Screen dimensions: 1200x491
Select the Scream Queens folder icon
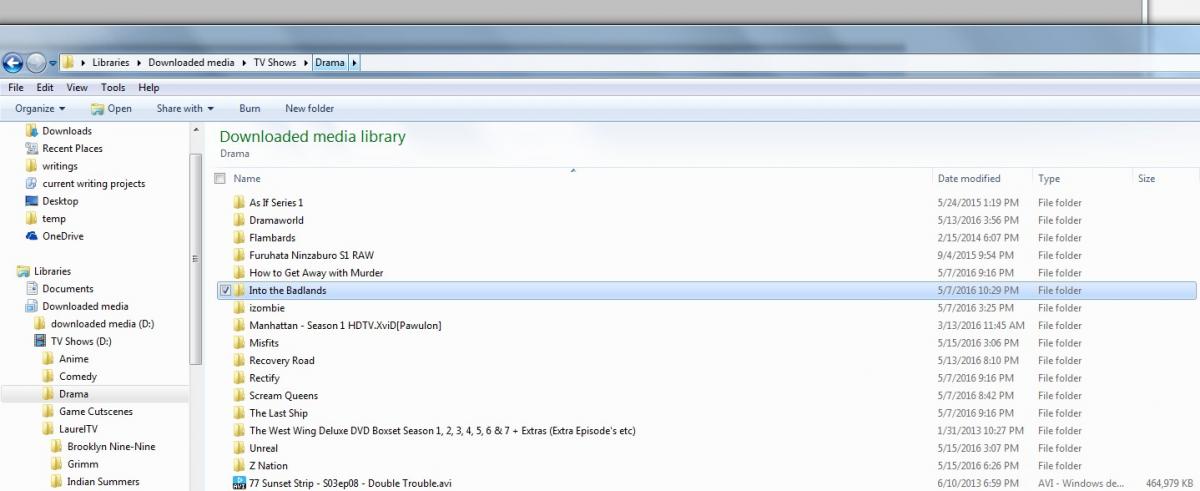pos(238,395)
